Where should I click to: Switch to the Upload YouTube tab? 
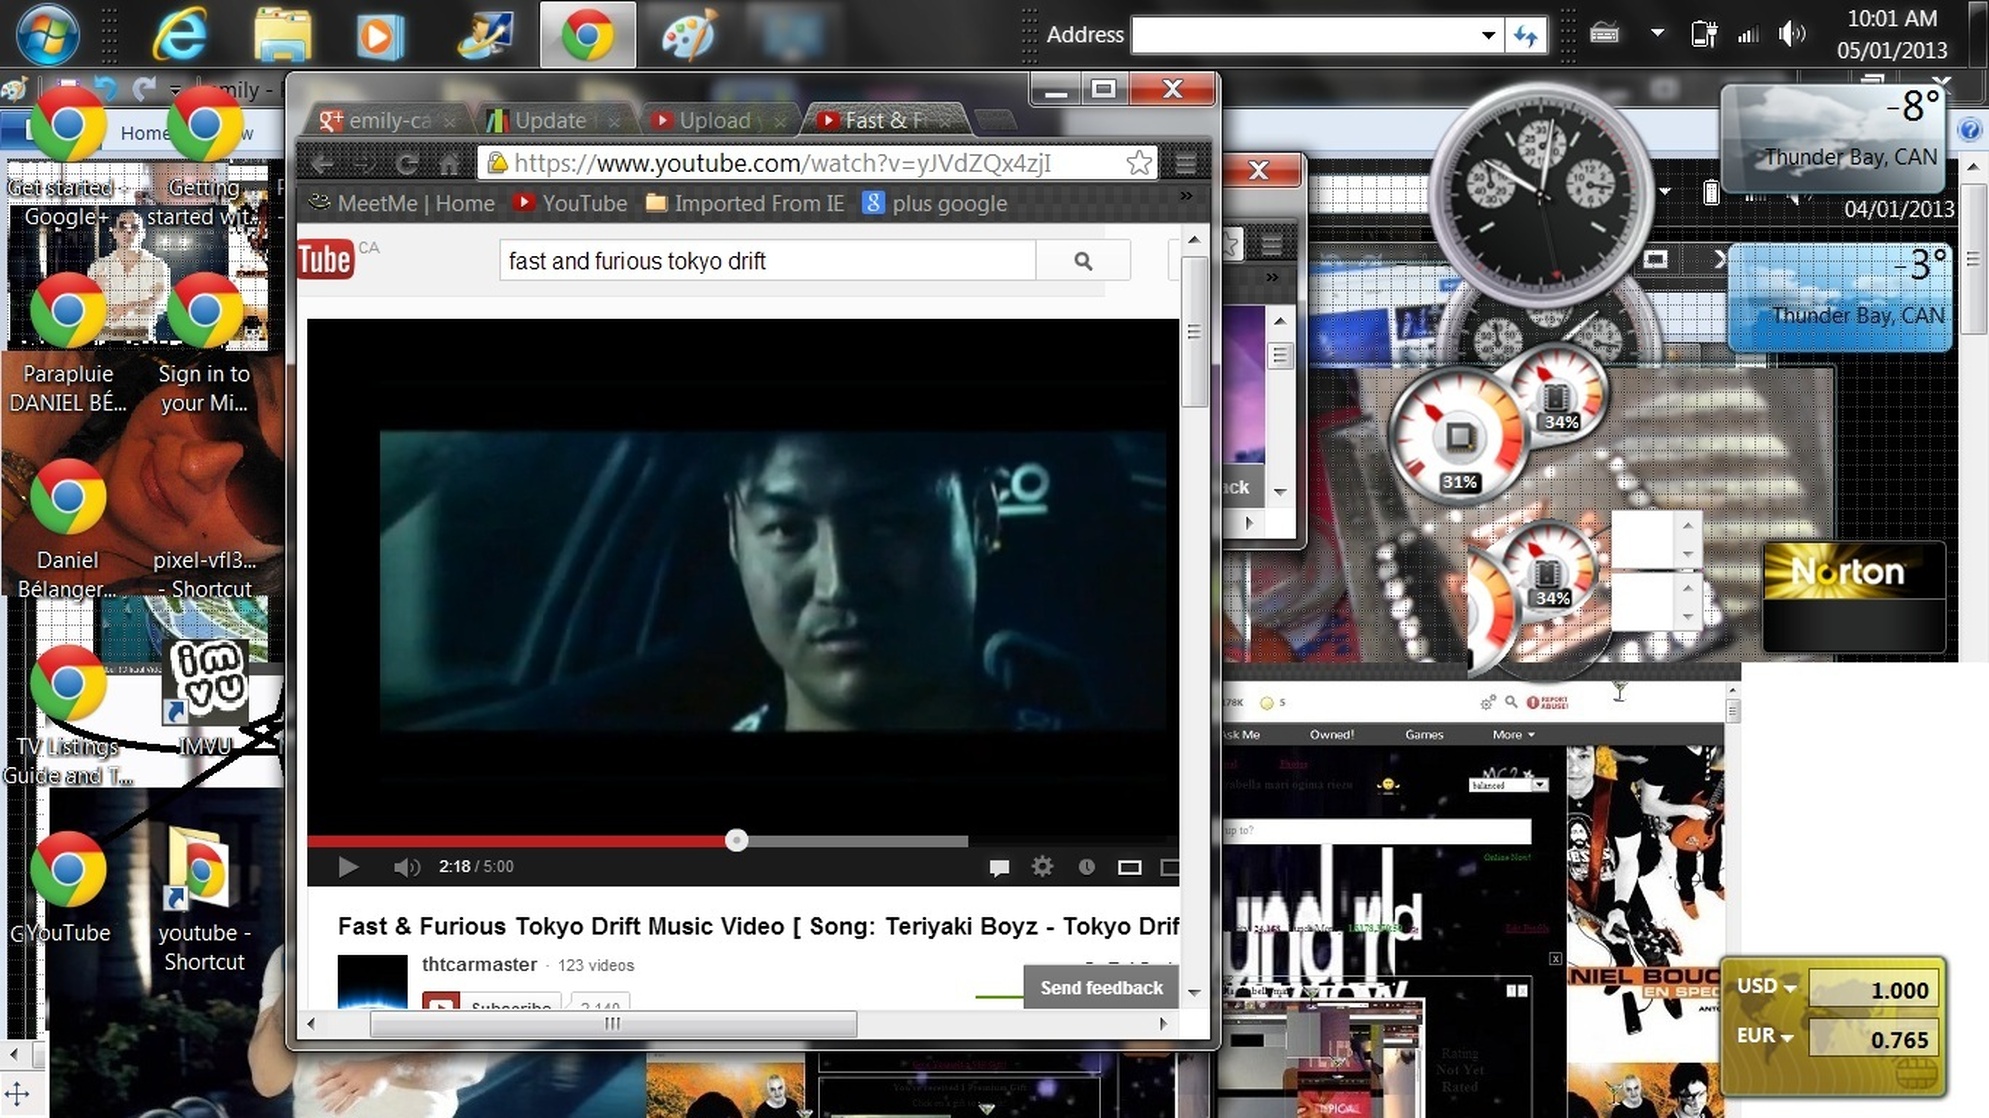(x=716, y=120)
